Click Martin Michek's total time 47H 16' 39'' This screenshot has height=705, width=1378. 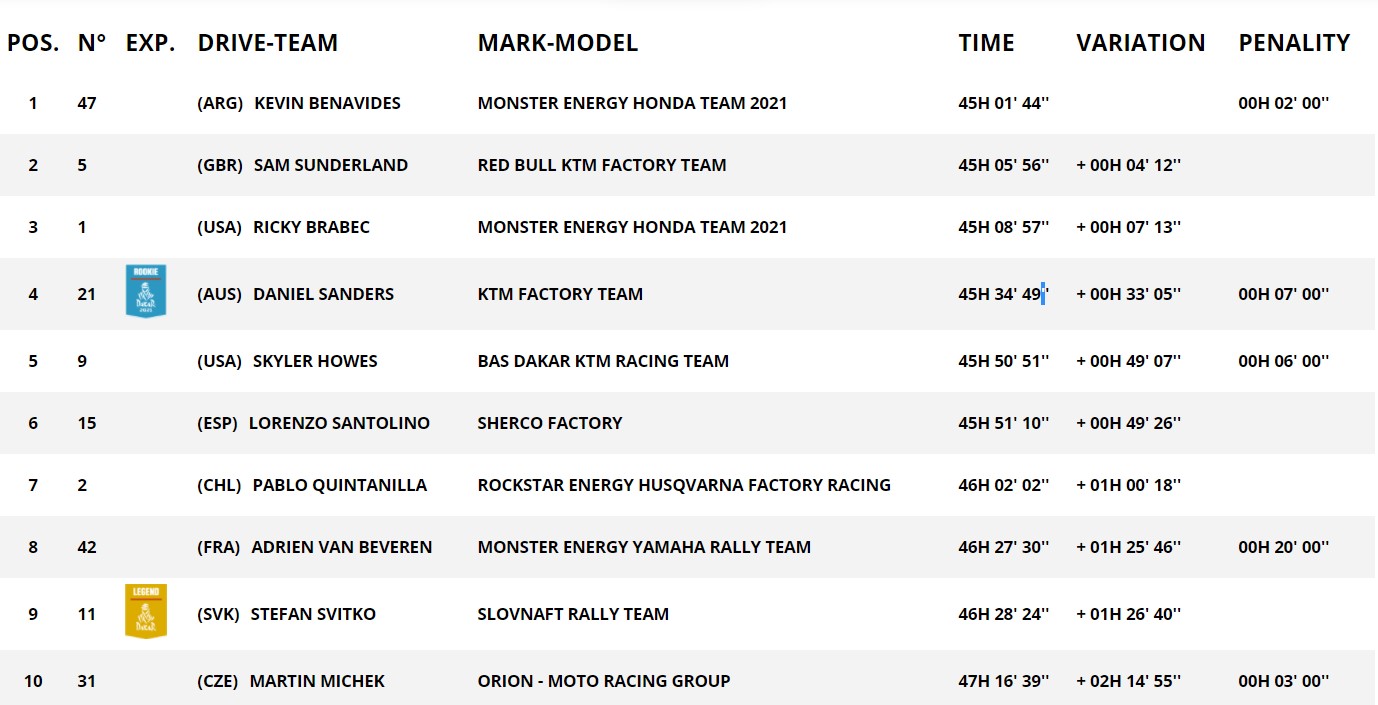[1004, 681]
